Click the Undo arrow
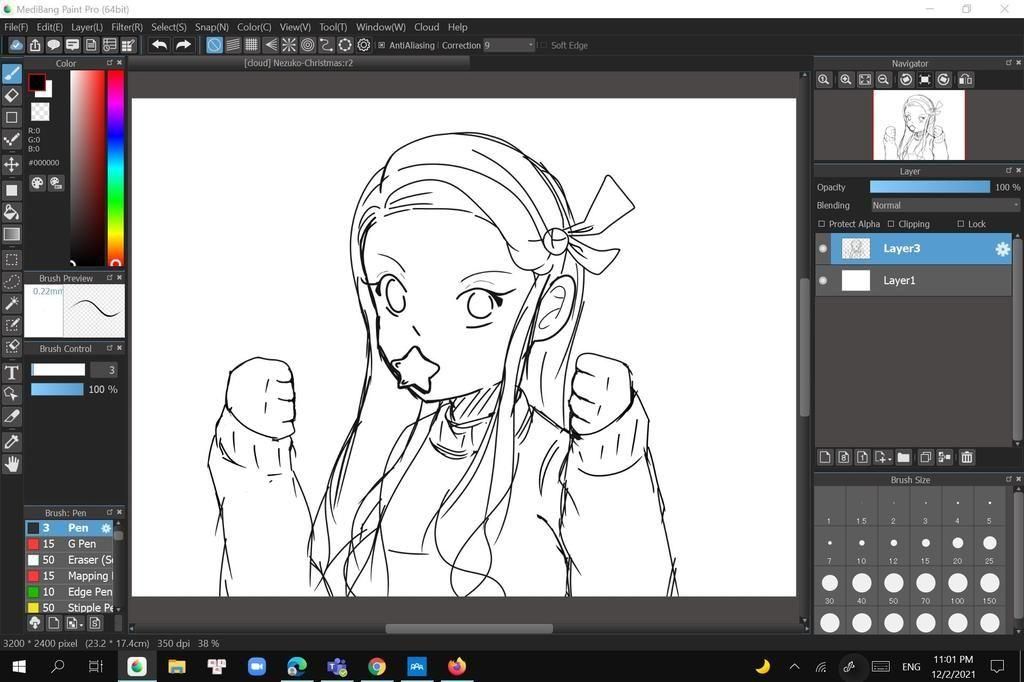Viewport: 1024px width, 682px height. click(159, 45)
